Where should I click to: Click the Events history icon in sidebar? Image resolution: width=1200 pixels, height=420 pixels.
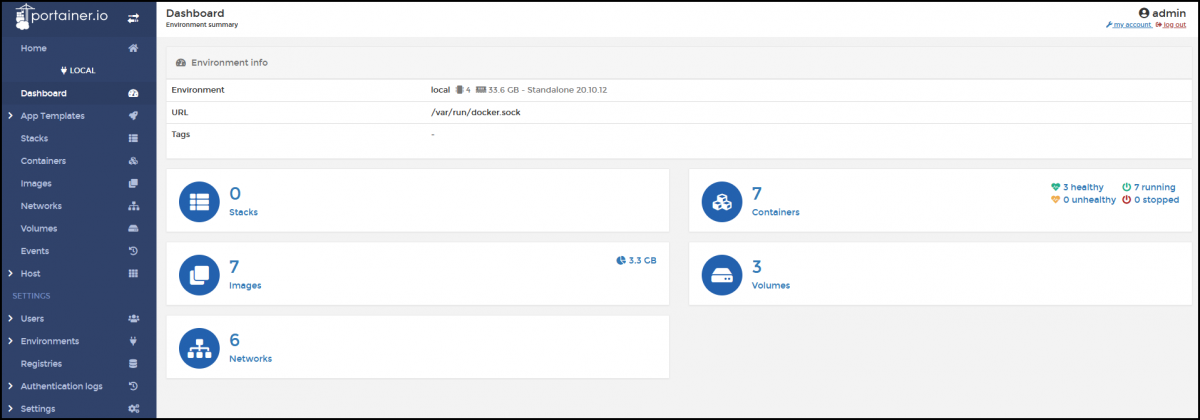pos(133,251)
